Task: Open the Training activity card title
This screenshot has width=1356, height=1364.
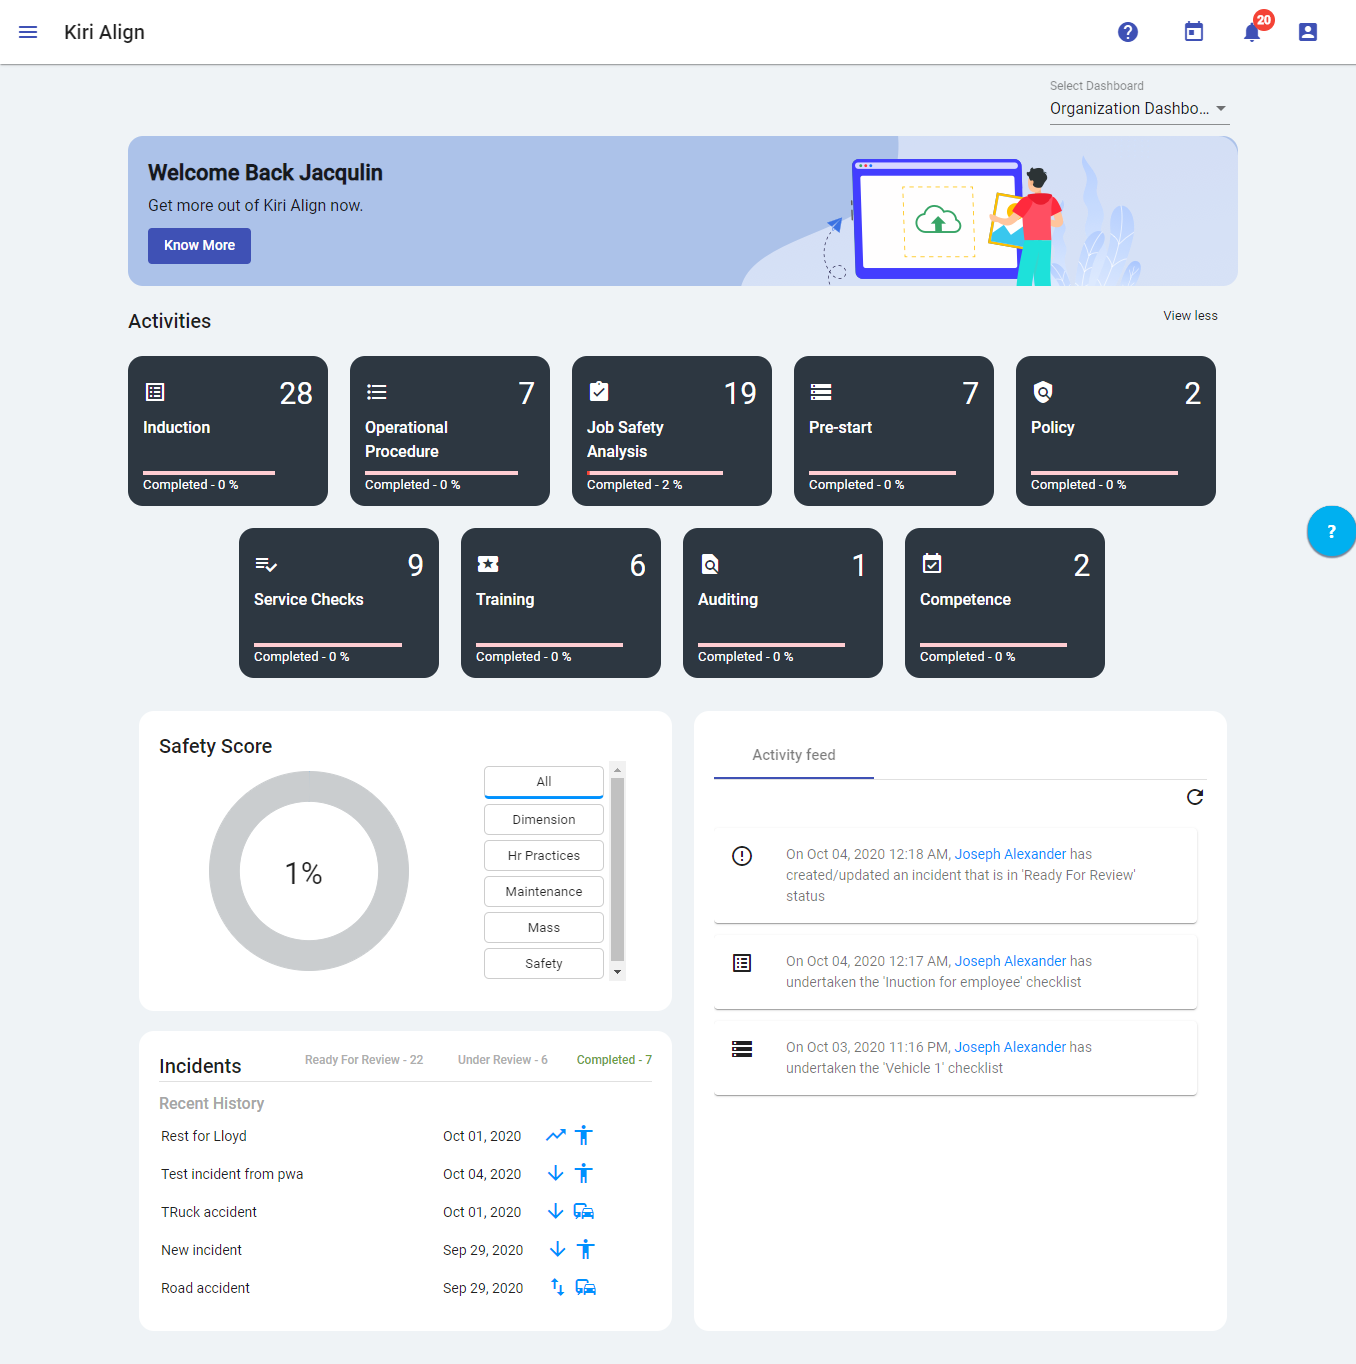Action: (x=505, y=599)
